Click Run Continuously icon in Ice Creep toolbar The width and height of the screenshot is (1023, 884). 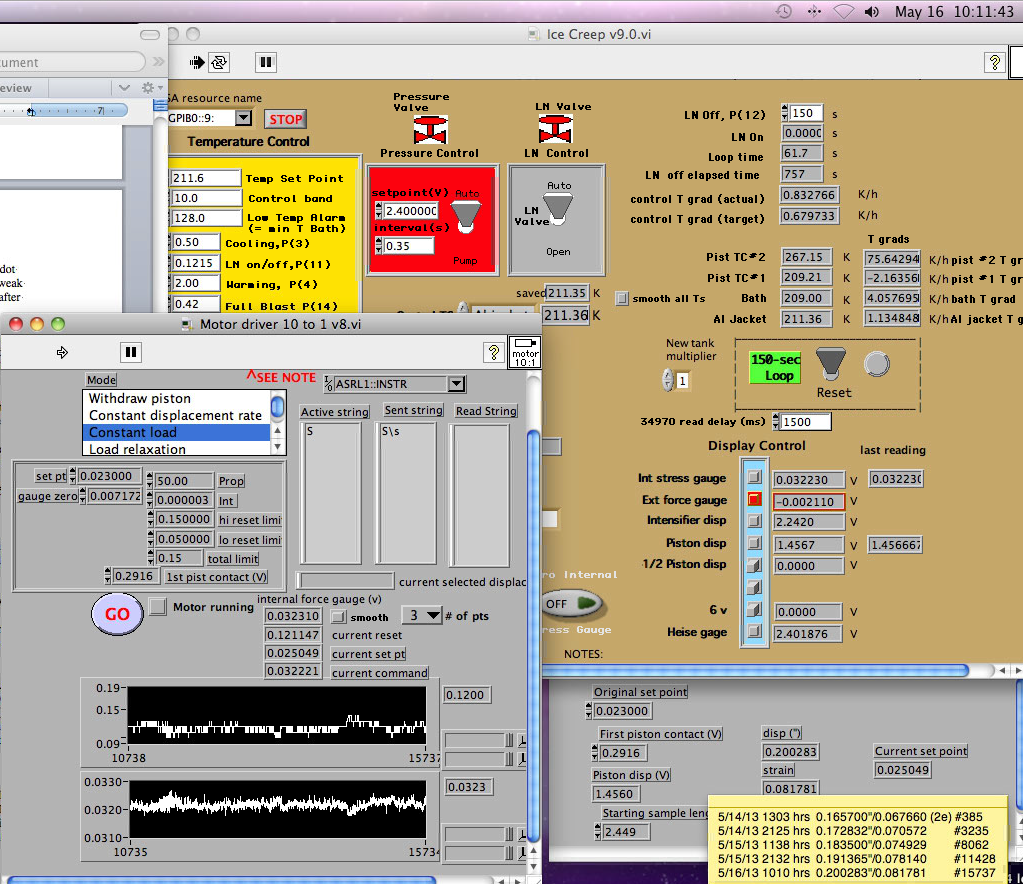tap(219, 62)
